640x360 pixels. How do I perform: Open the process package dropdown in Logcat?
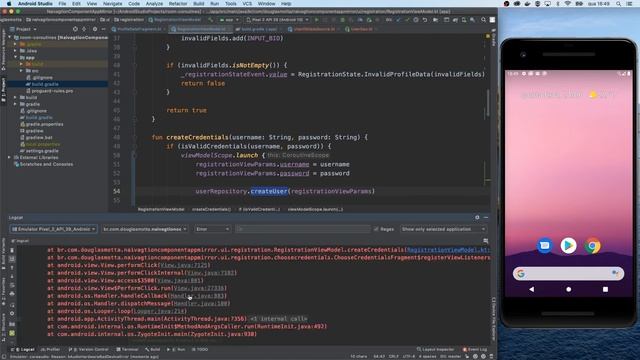[145, 229]
